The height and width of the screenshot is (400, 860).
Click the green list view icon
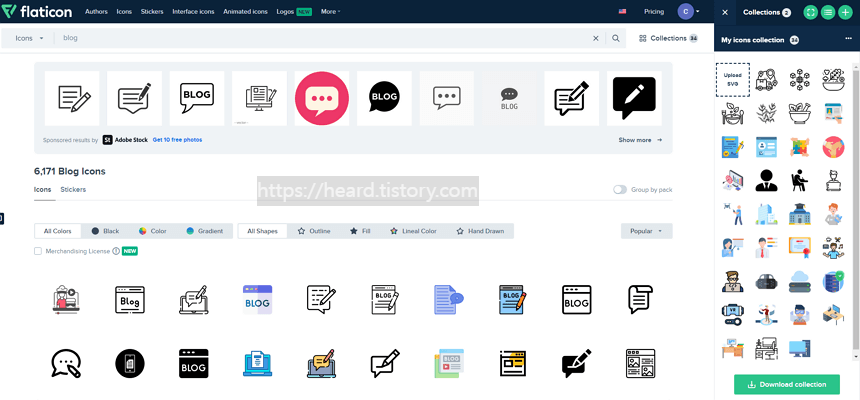[x=828, y=12]
